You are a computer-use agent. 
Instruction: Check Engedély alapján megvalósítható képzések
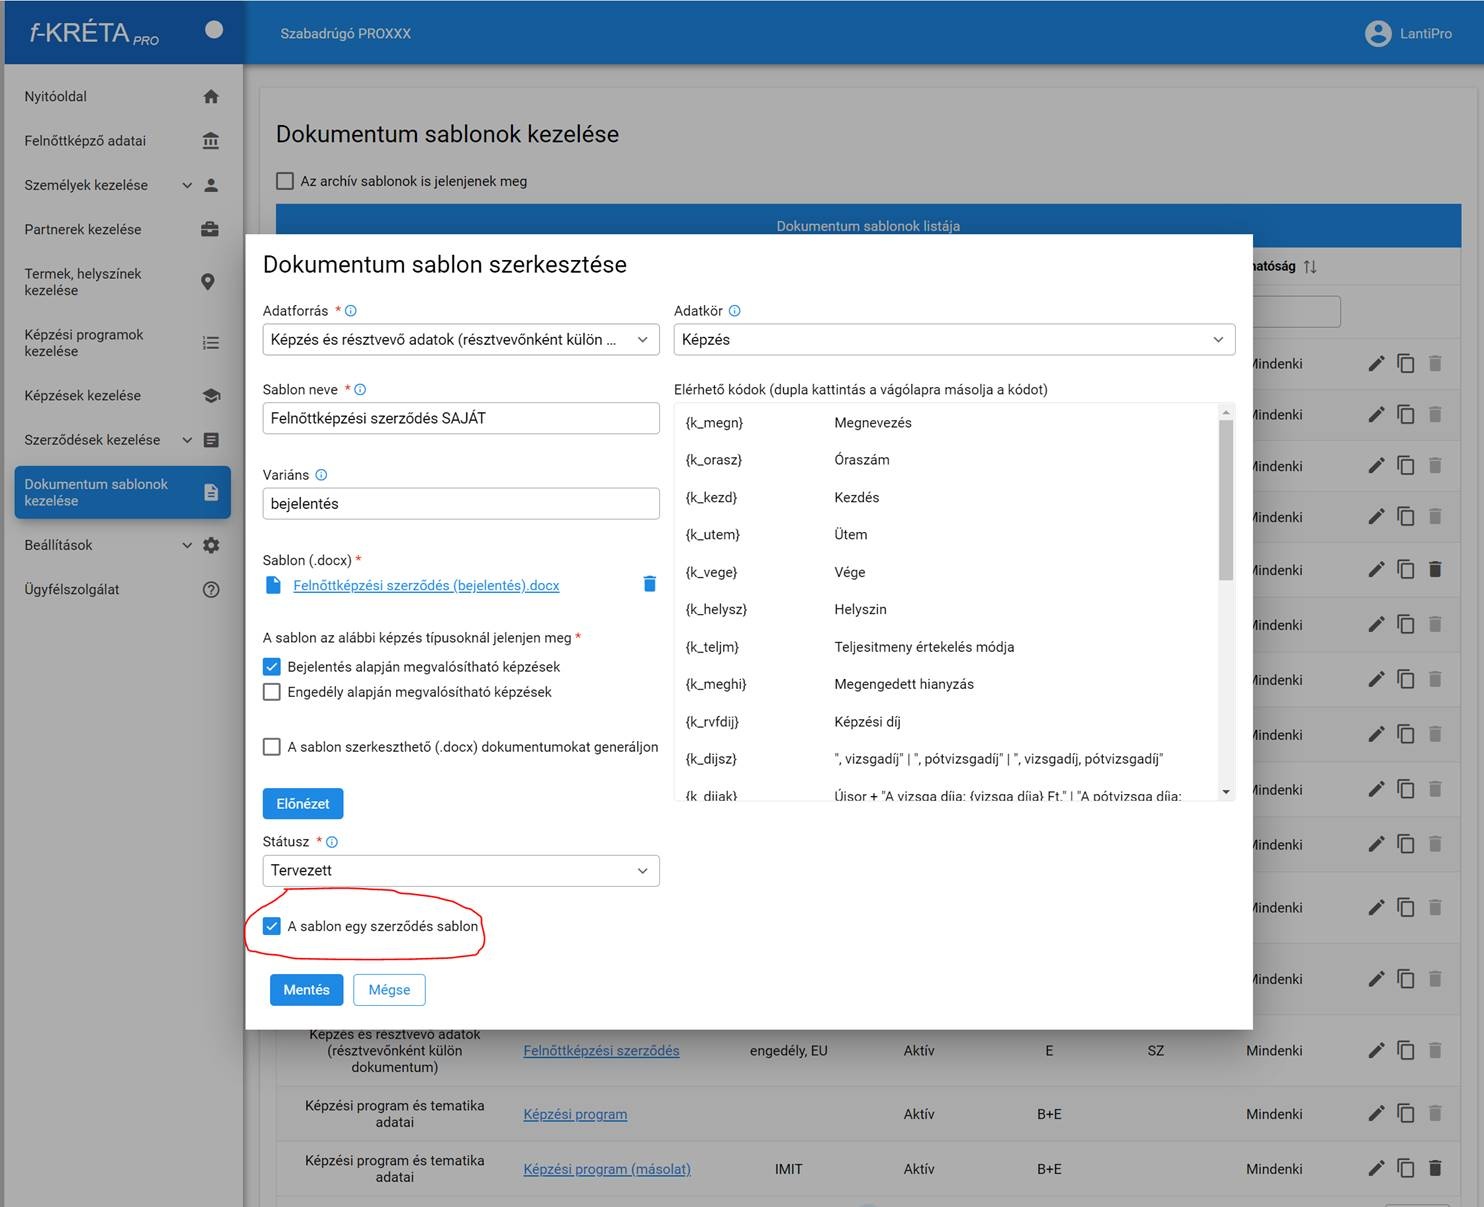(x=271, y=692)
